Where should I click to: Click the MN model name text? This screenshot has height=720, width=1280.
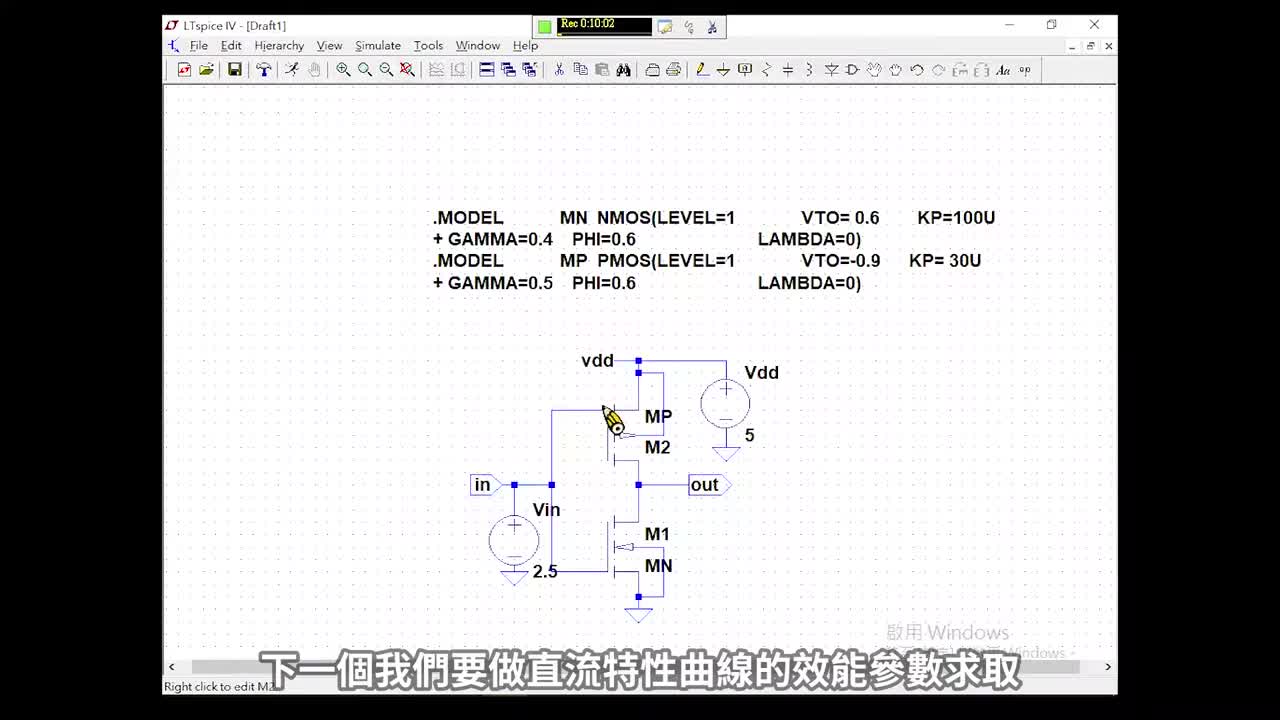click(x=658, y=566)
